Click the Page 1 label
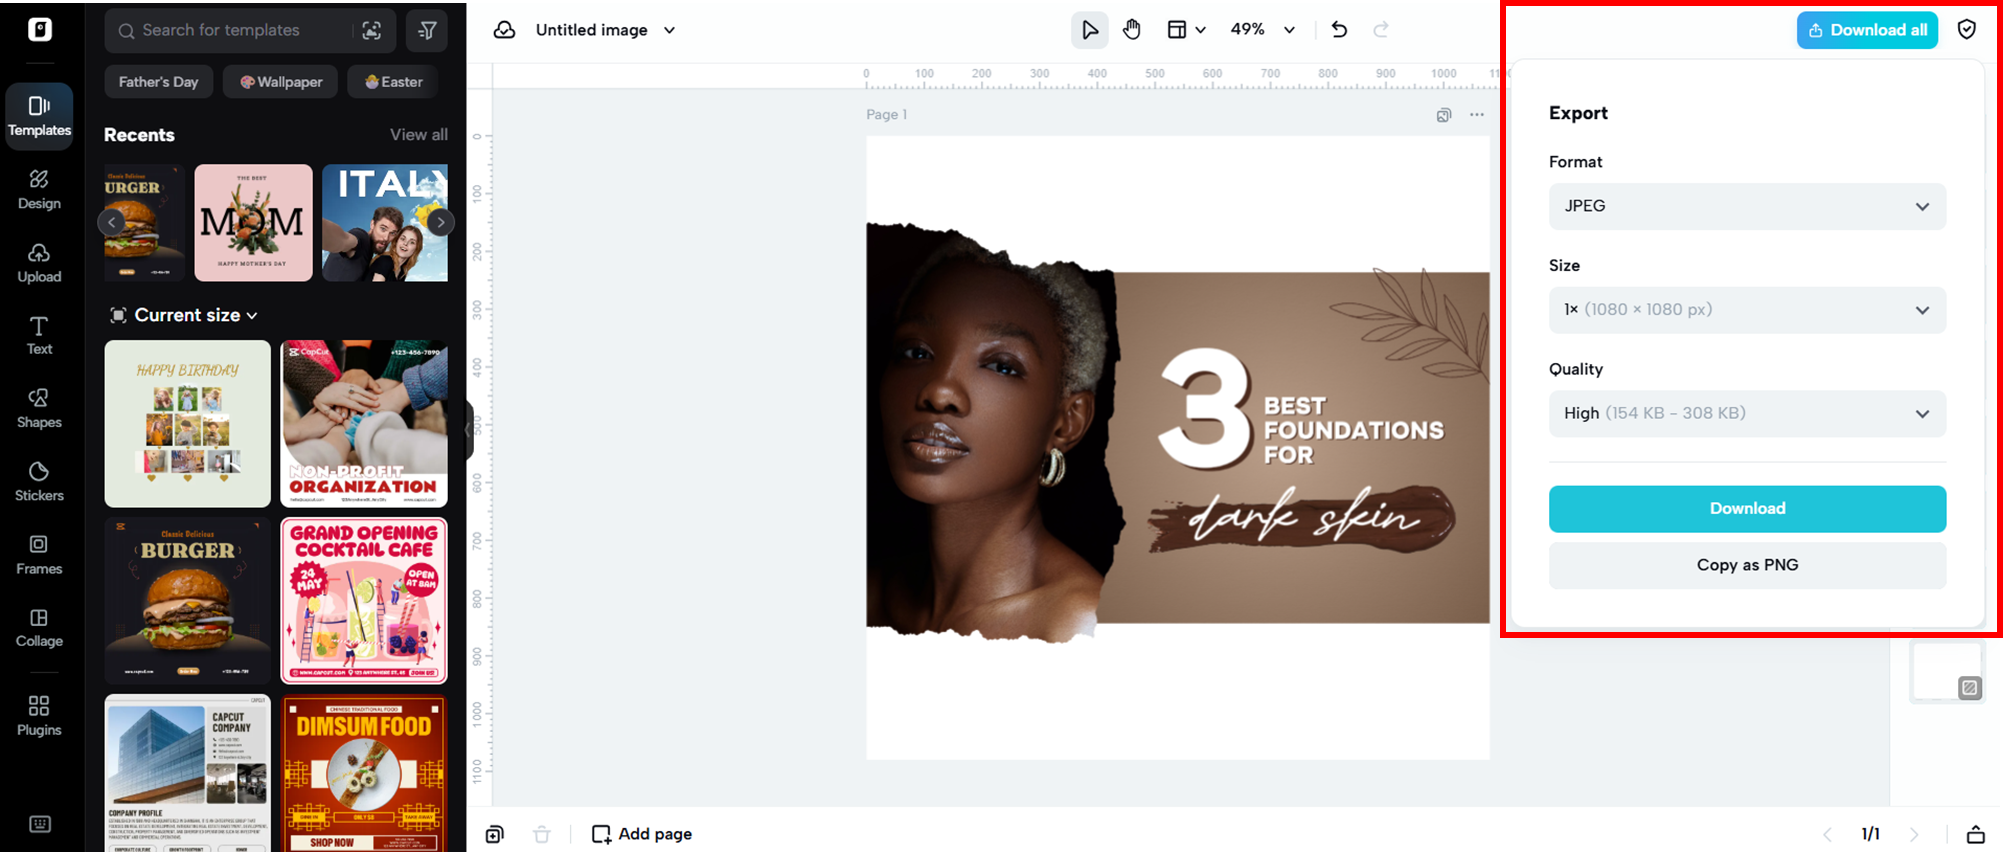2003x852 pixels. click(887, 115)
